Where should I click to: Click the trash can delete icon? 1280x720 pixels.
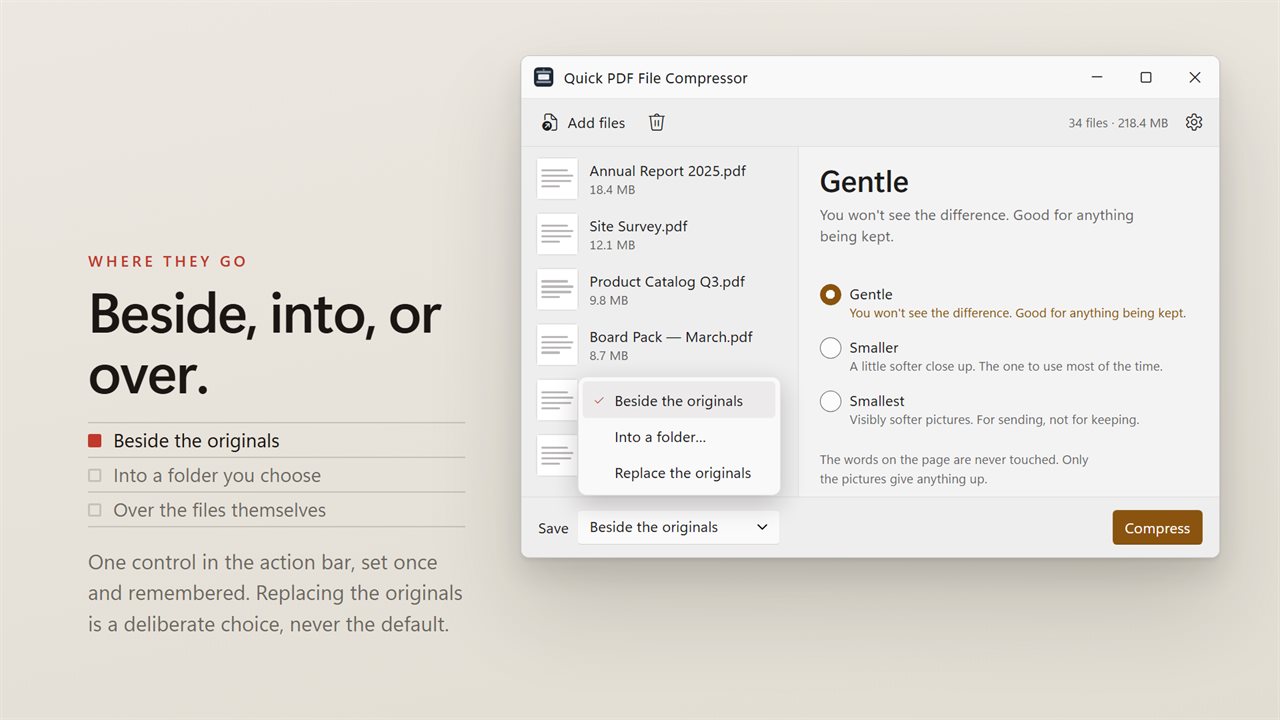[657, 122]
